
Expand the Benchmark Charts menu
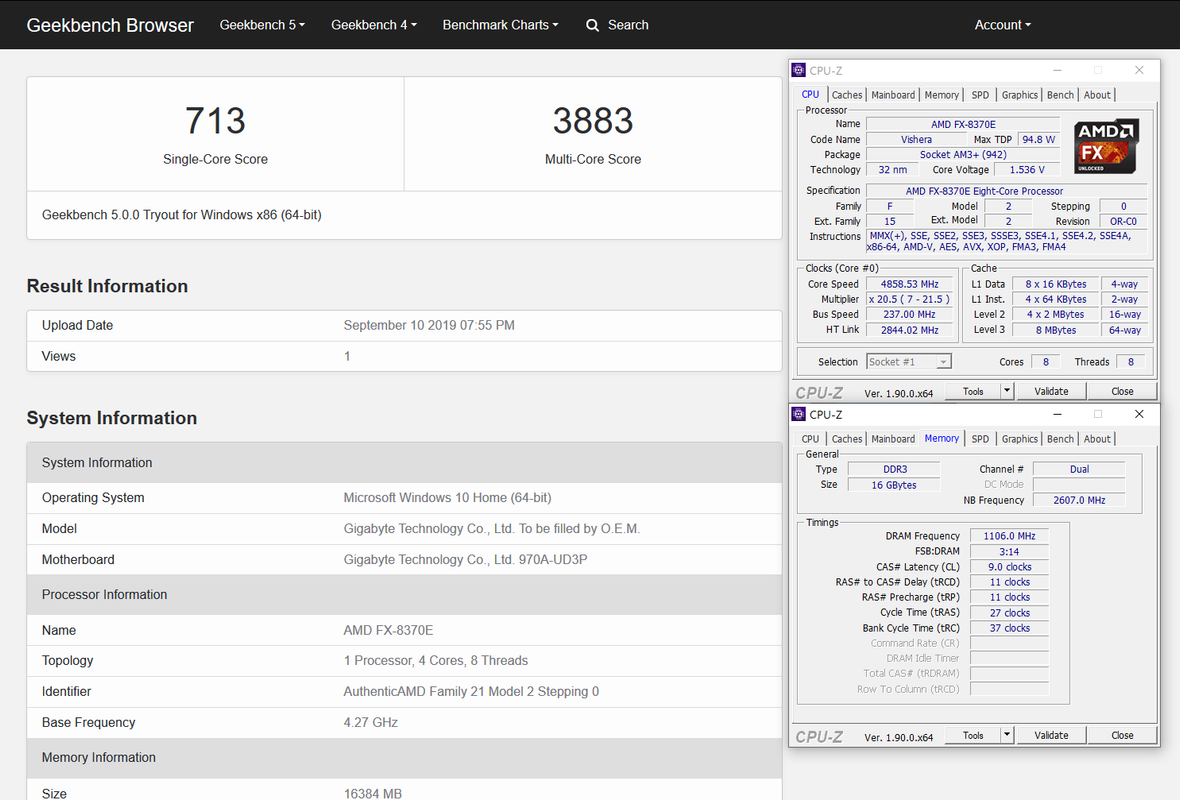500,25
